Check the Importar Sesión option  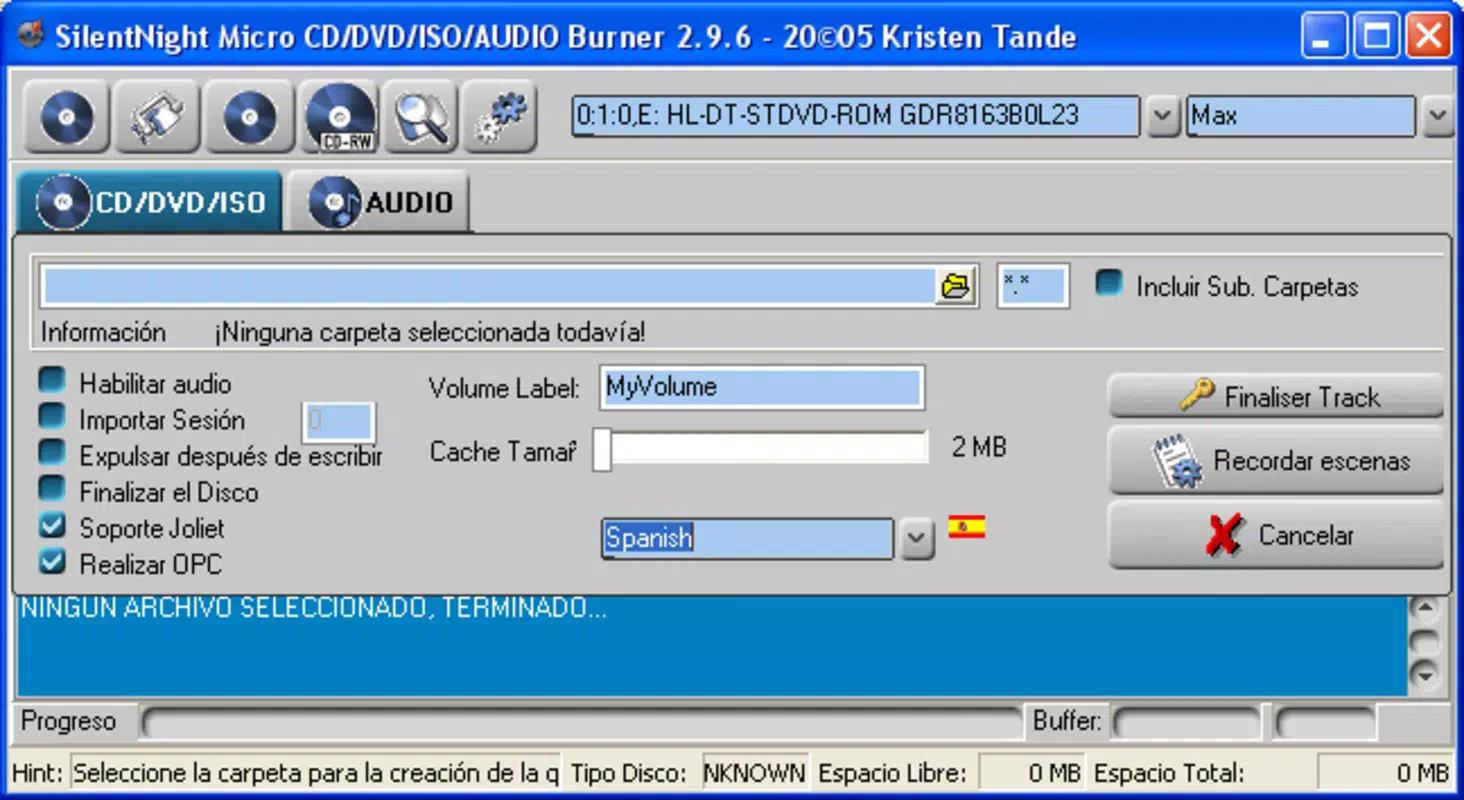pos(52,418)
